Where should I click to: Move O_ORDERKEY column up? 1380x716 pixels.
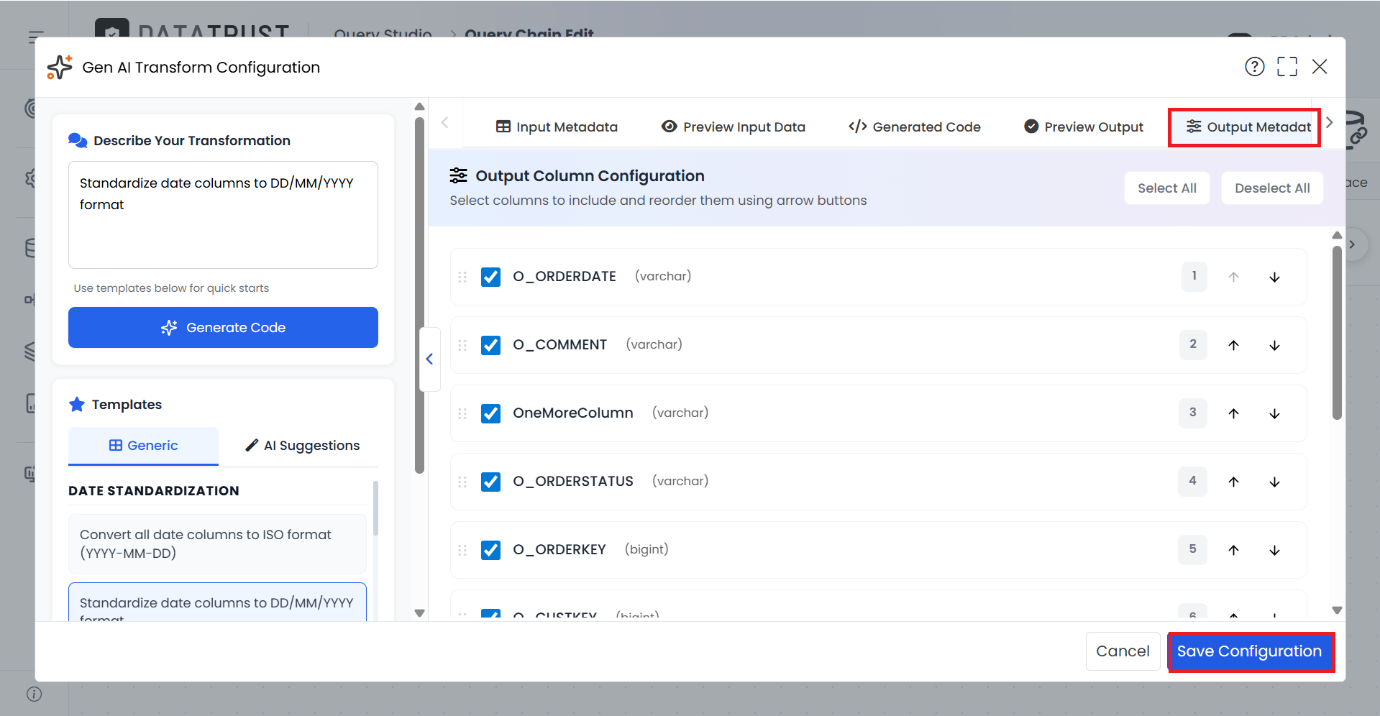pos(1234,550)
